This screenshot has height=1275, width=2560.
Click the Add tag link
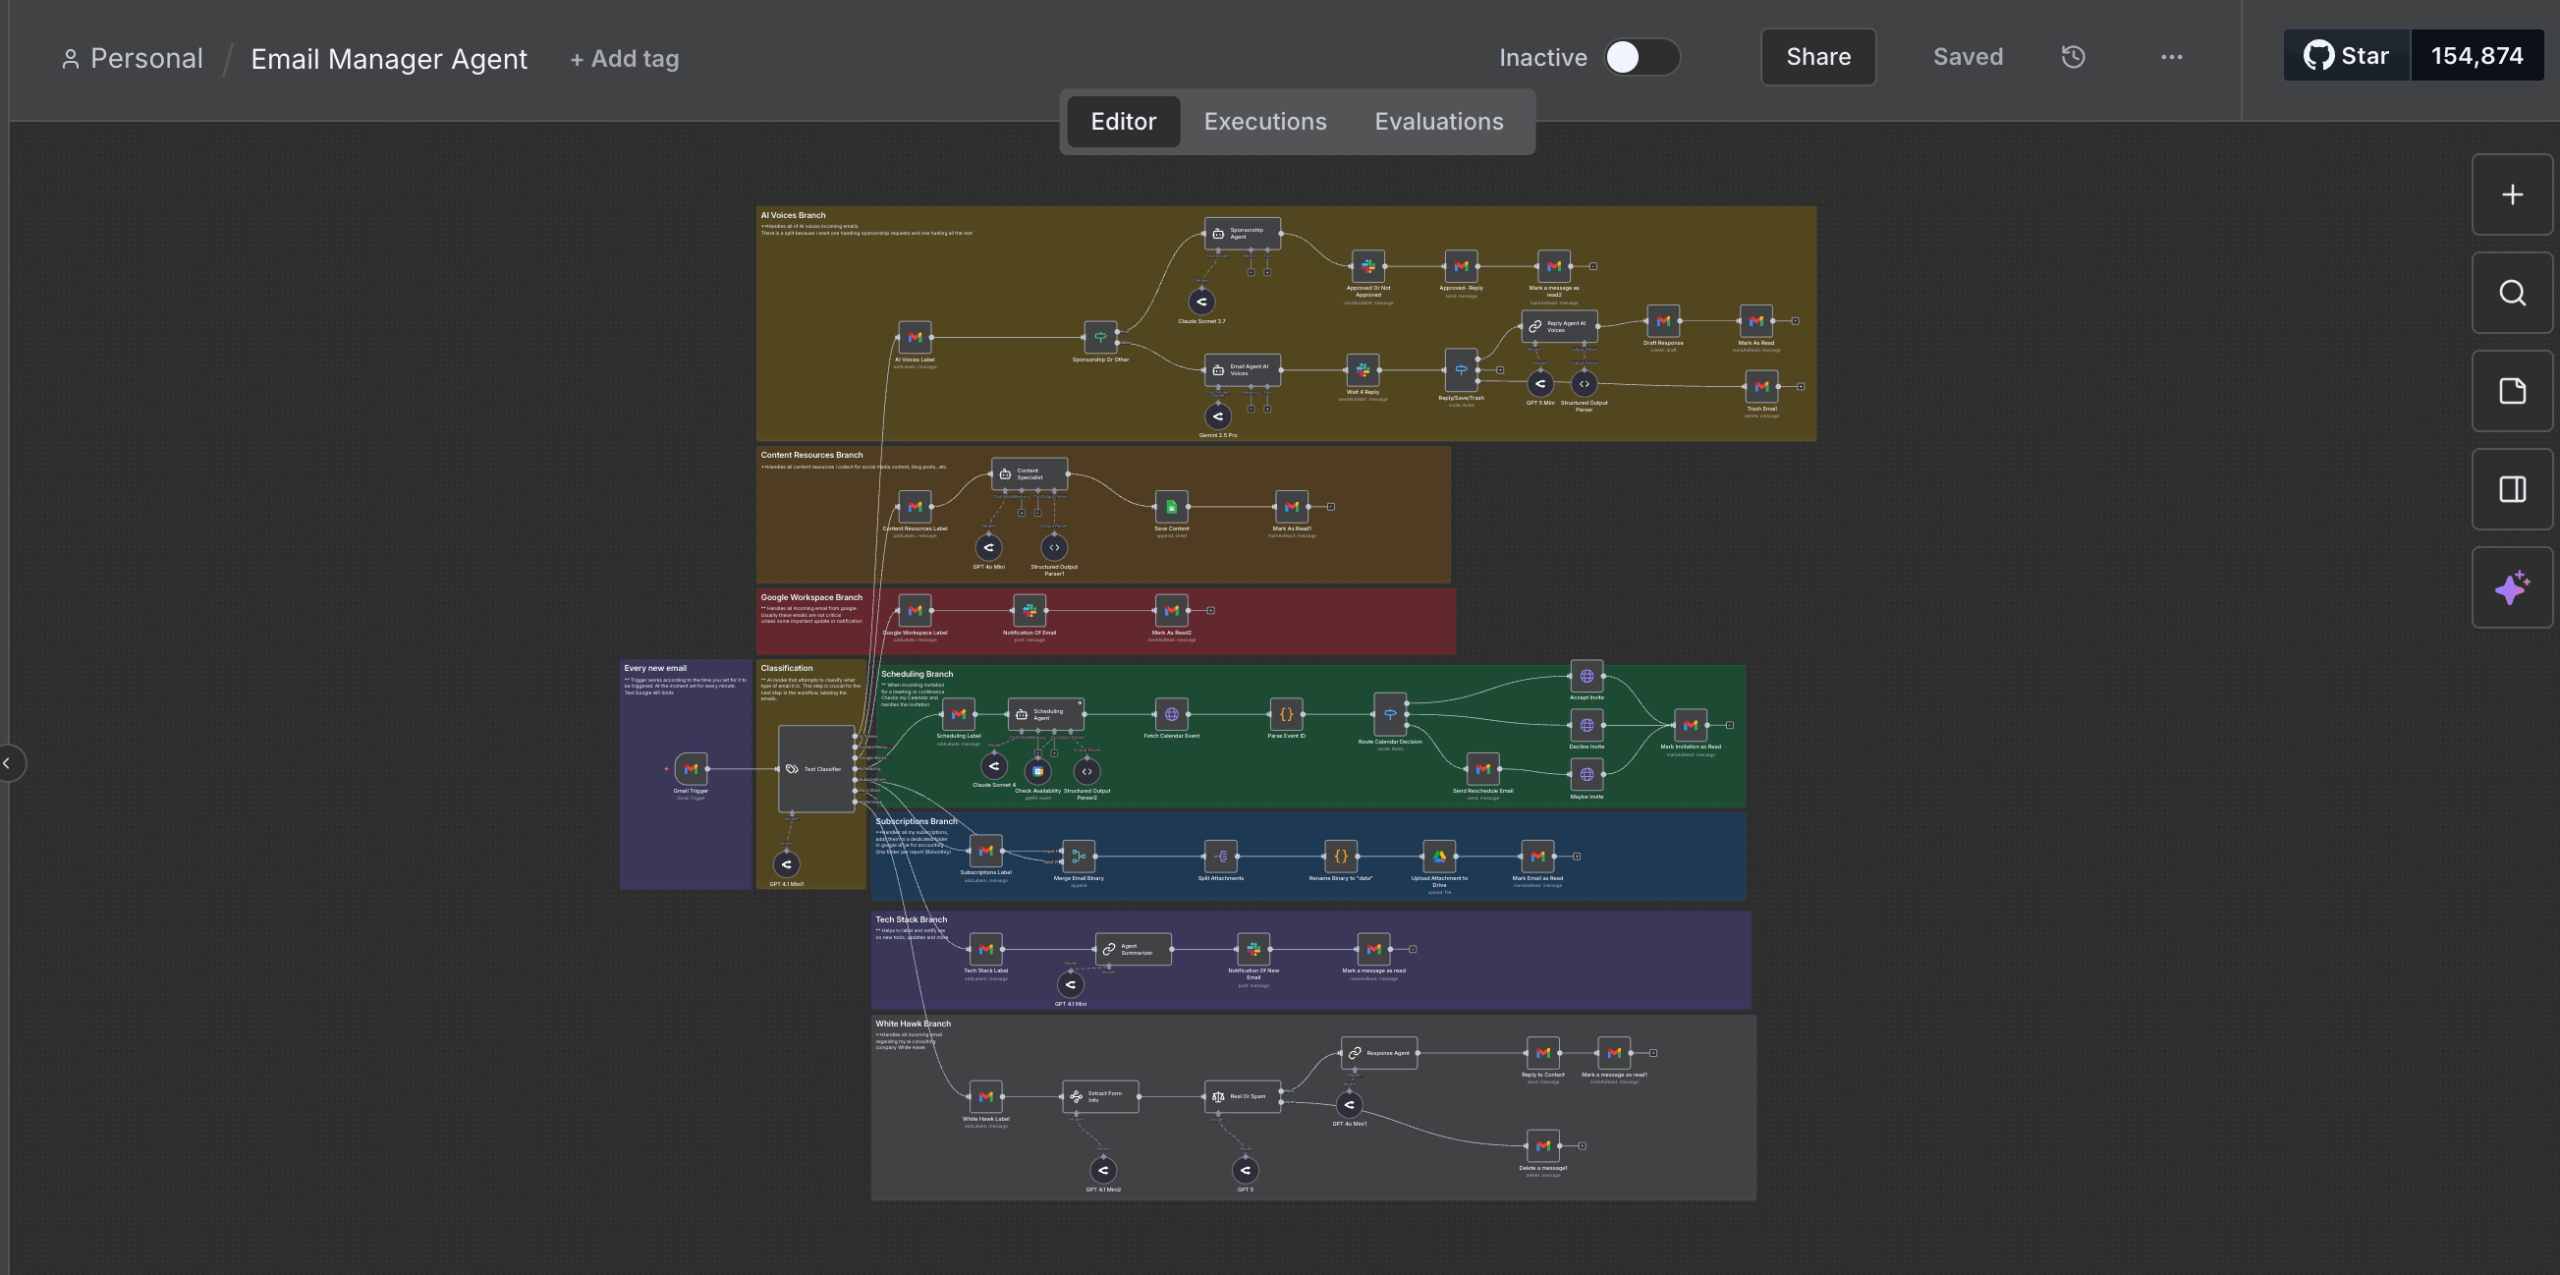coord(624,59)
